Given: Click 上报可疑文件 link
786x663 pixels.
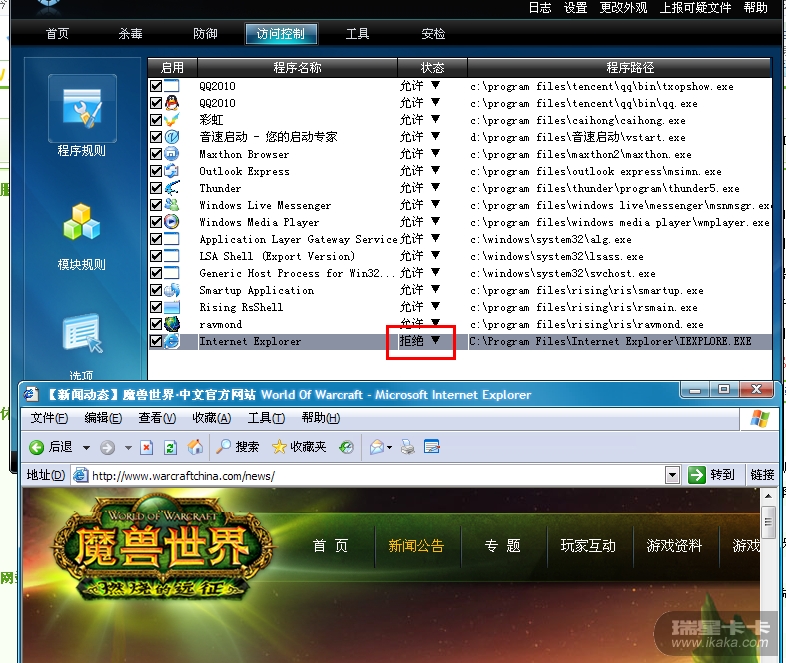Looking at the screenshot, I should click(x=695, y=8).
